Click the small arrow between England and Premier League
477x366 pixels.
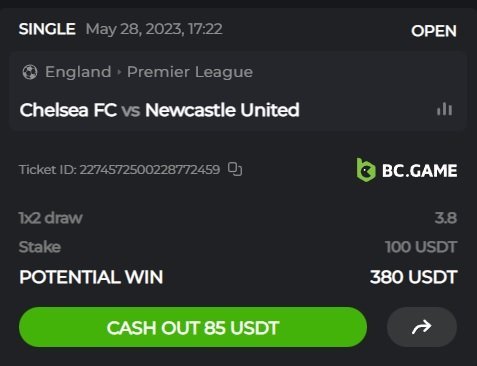[x=119, y=72]
